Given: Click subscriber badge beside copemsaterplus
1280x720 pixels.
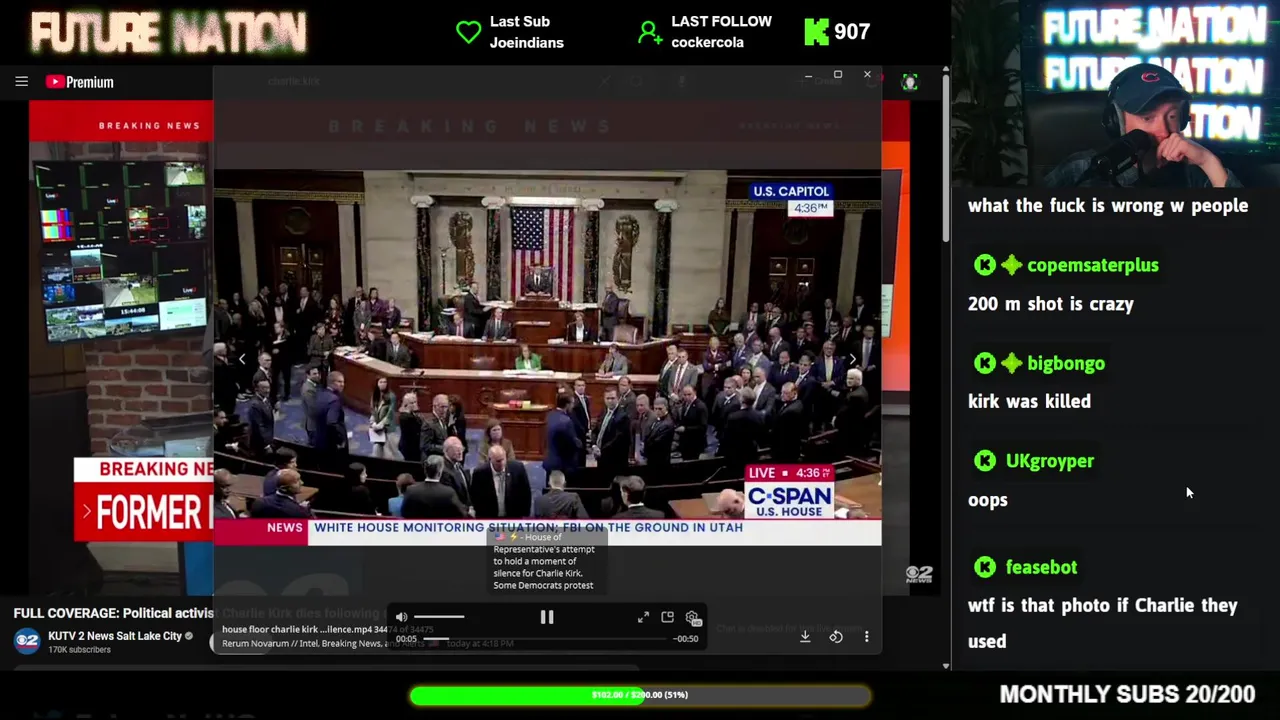Looking at the screenshot, I should click(x=1011, y=265).
